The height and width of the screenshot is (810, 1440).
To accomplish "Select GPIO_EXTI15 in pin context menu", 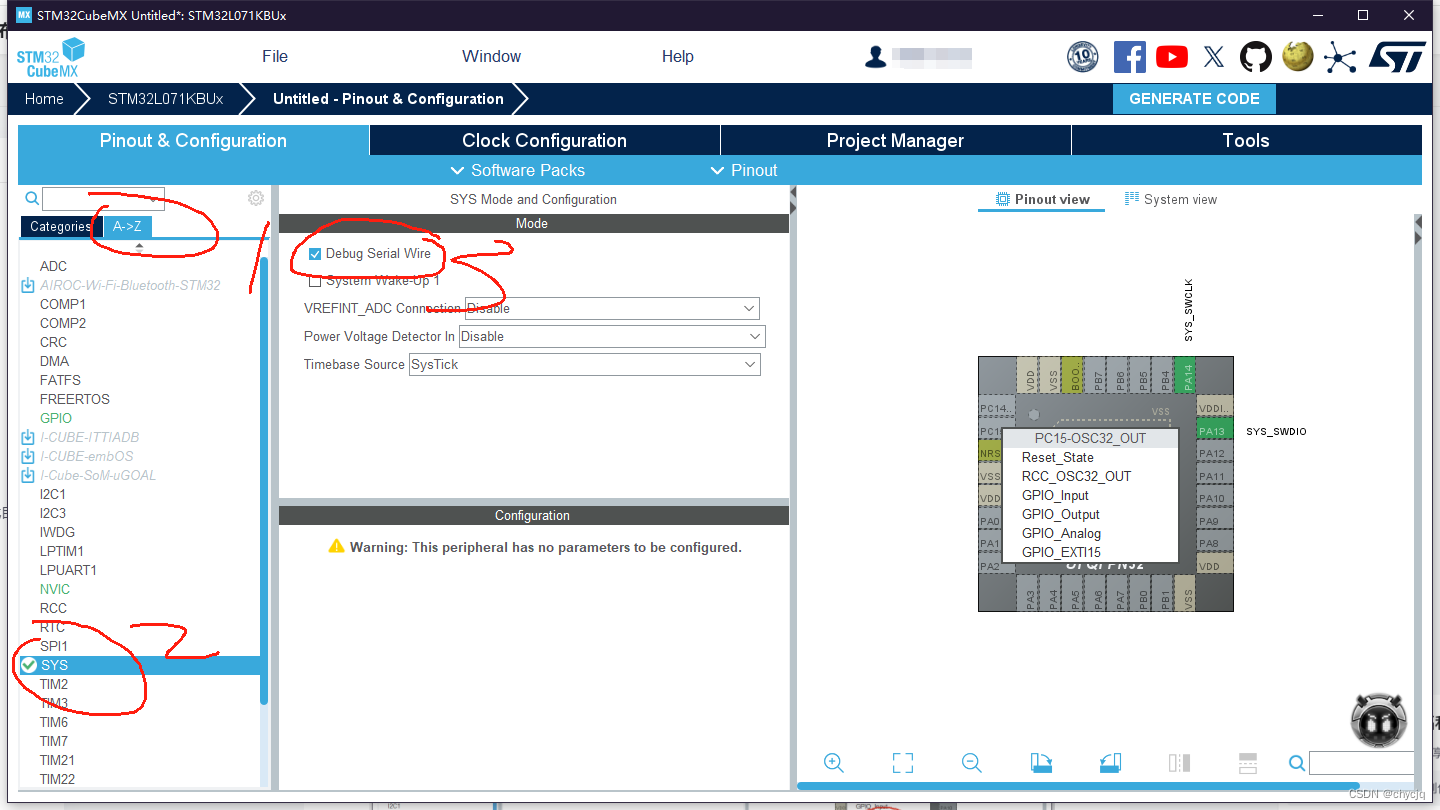I will 1061,552.
